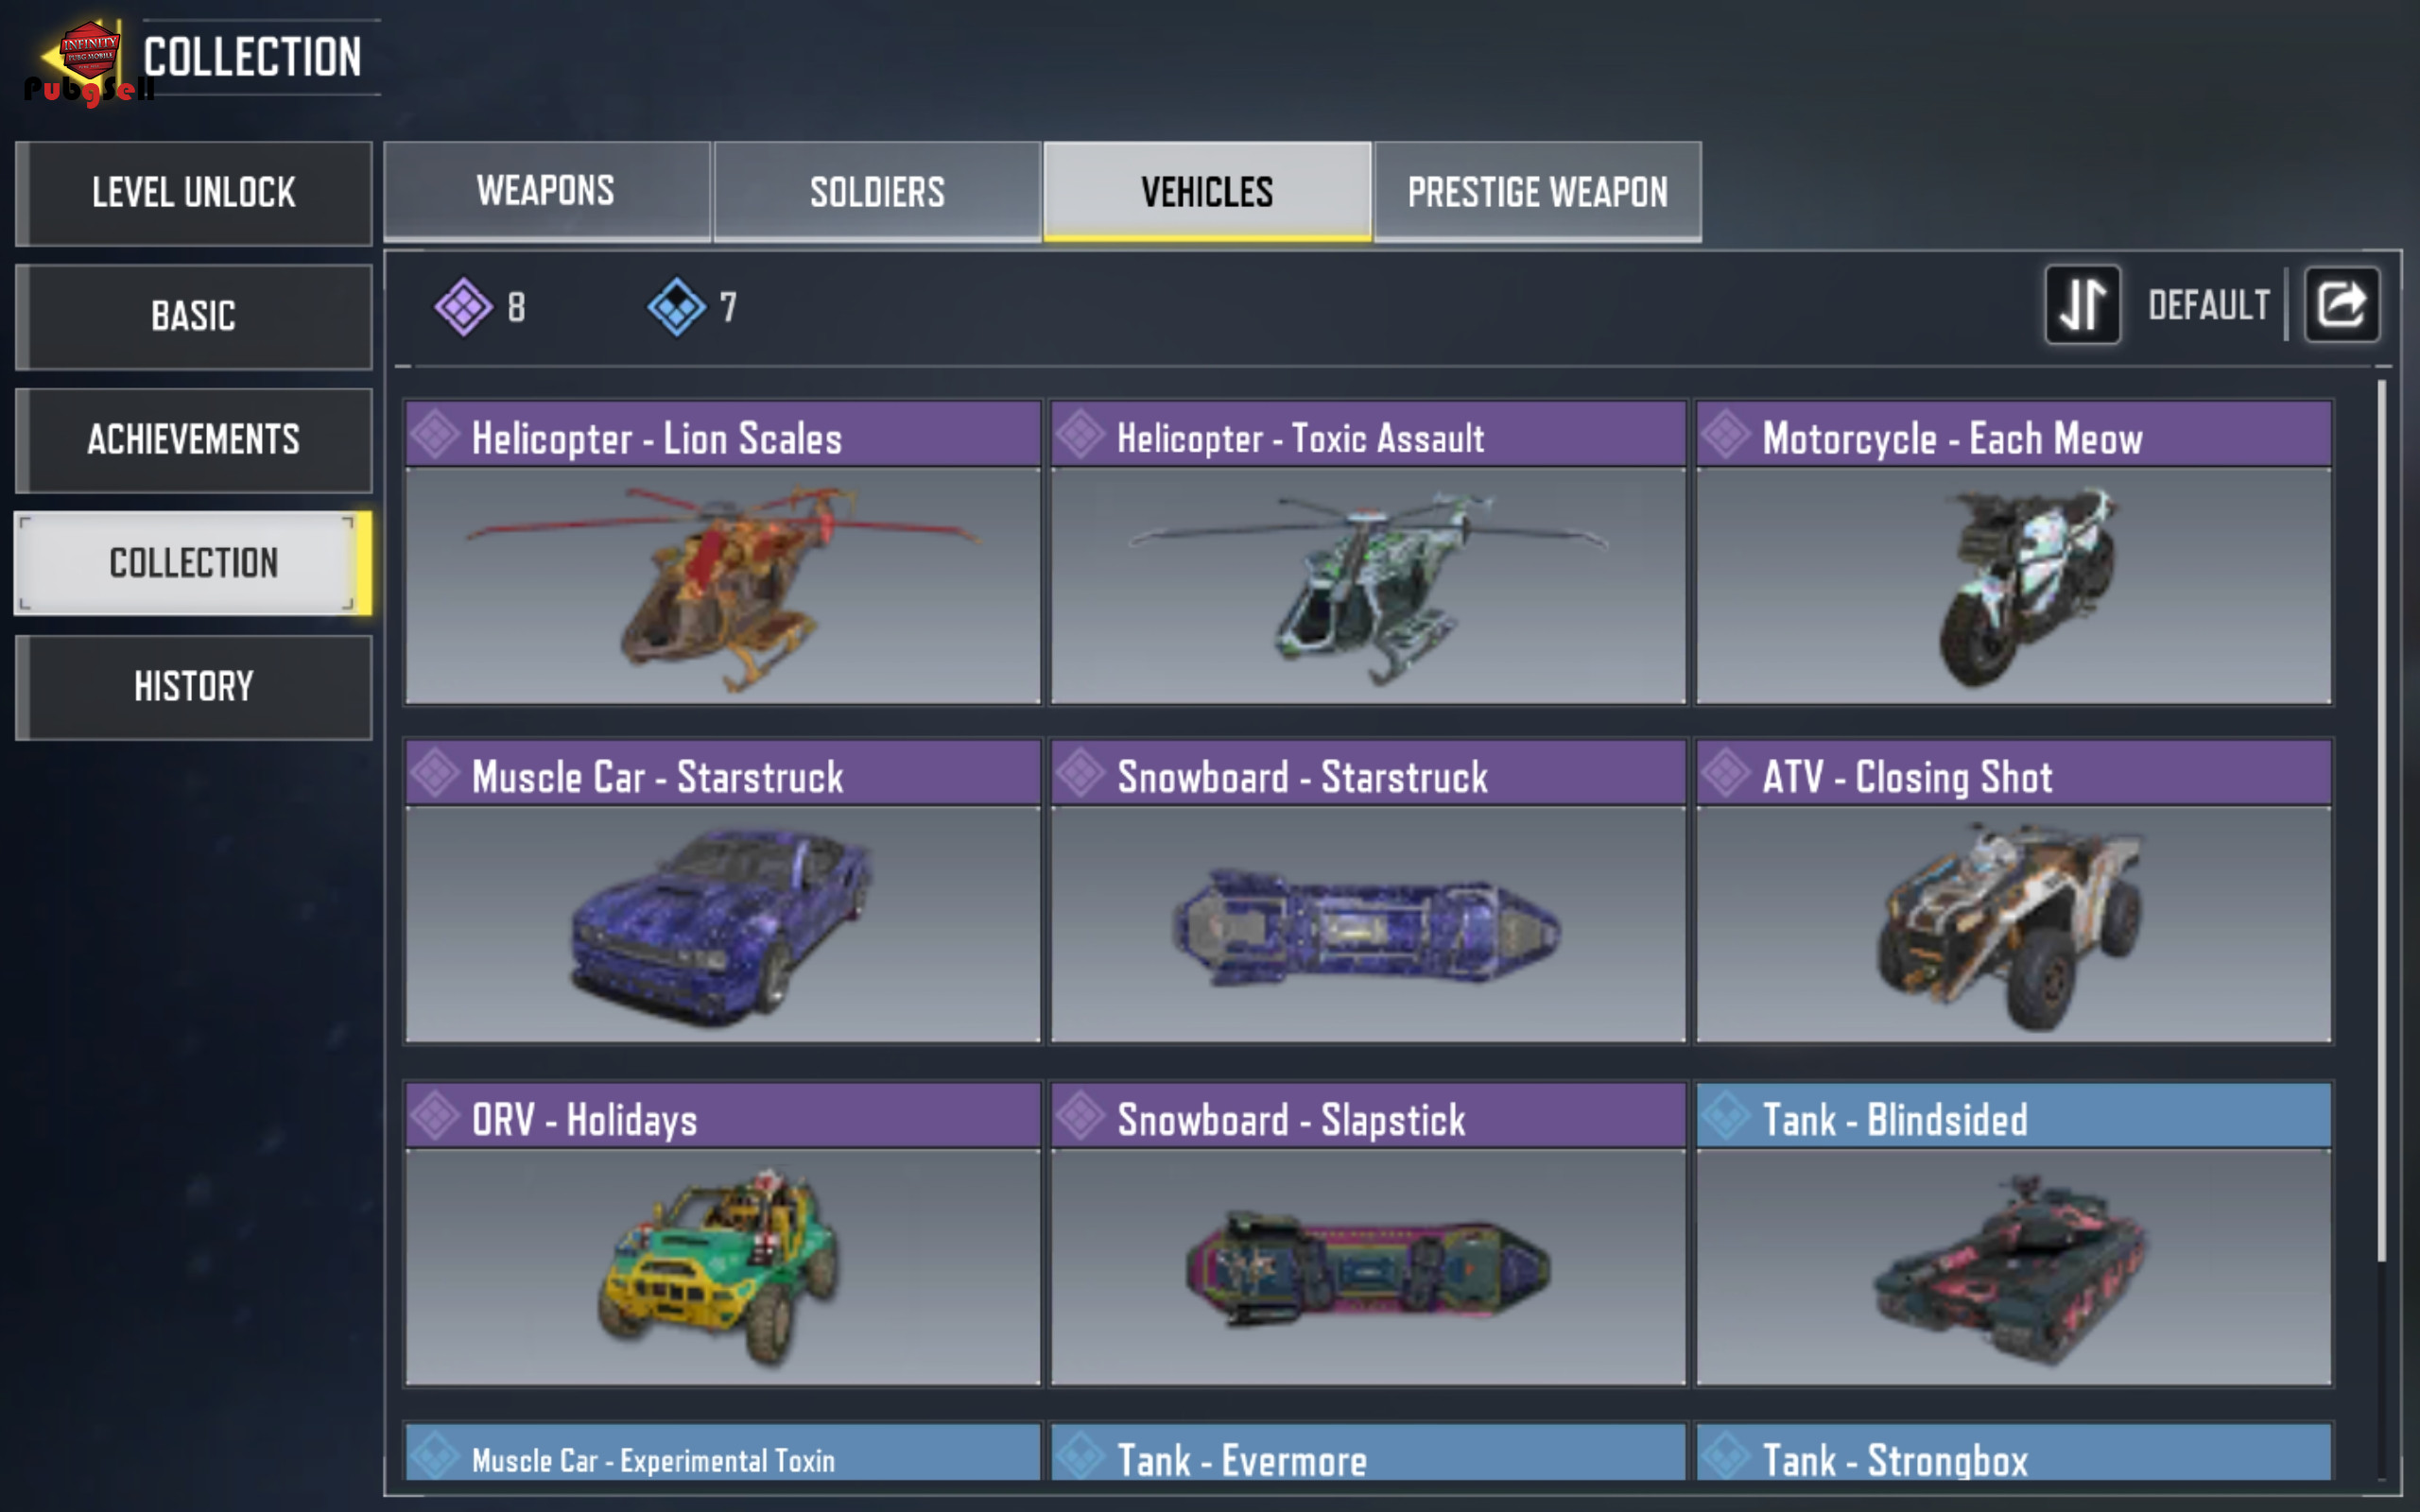
Task: Open the HISTORY section
Action: pos(194,687)
